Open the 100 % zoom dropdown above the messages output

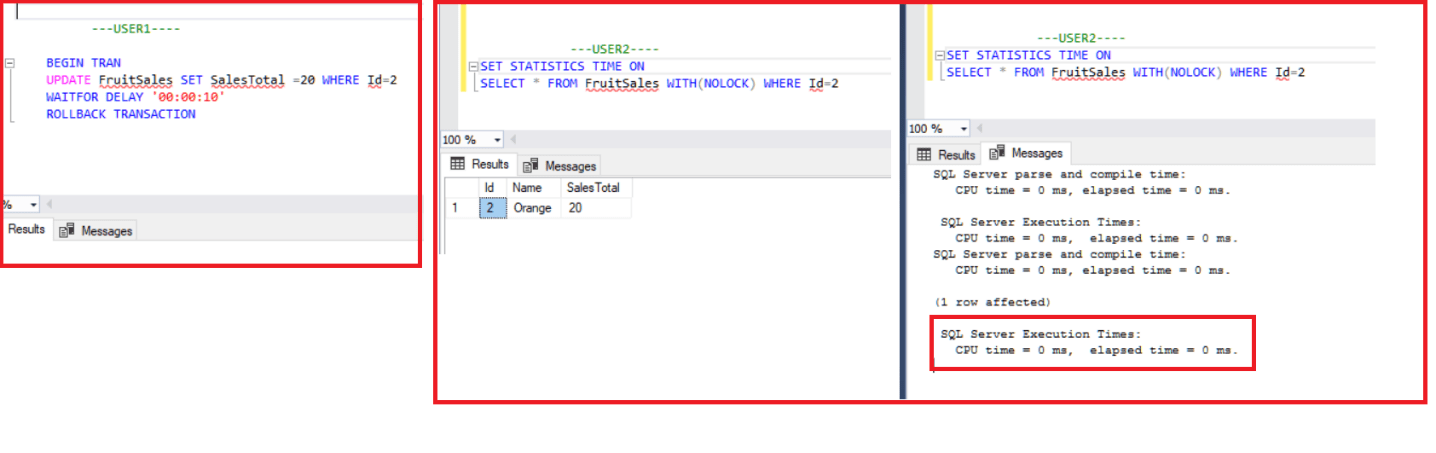point(963,129)
